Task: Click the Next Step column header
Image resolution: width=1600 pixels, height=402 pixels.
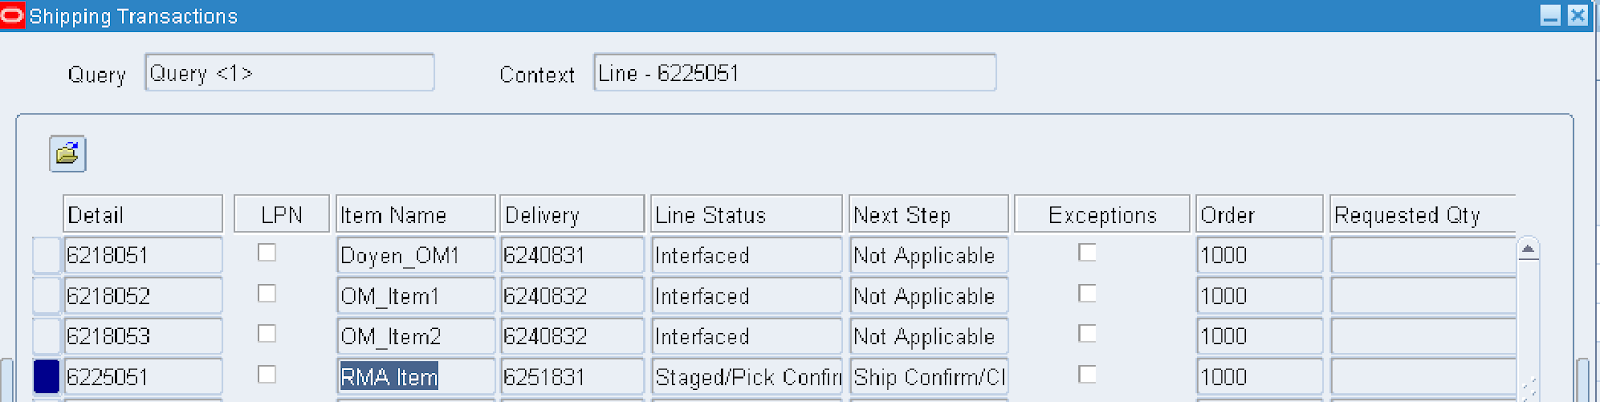Action: click(x=928, y=214)
